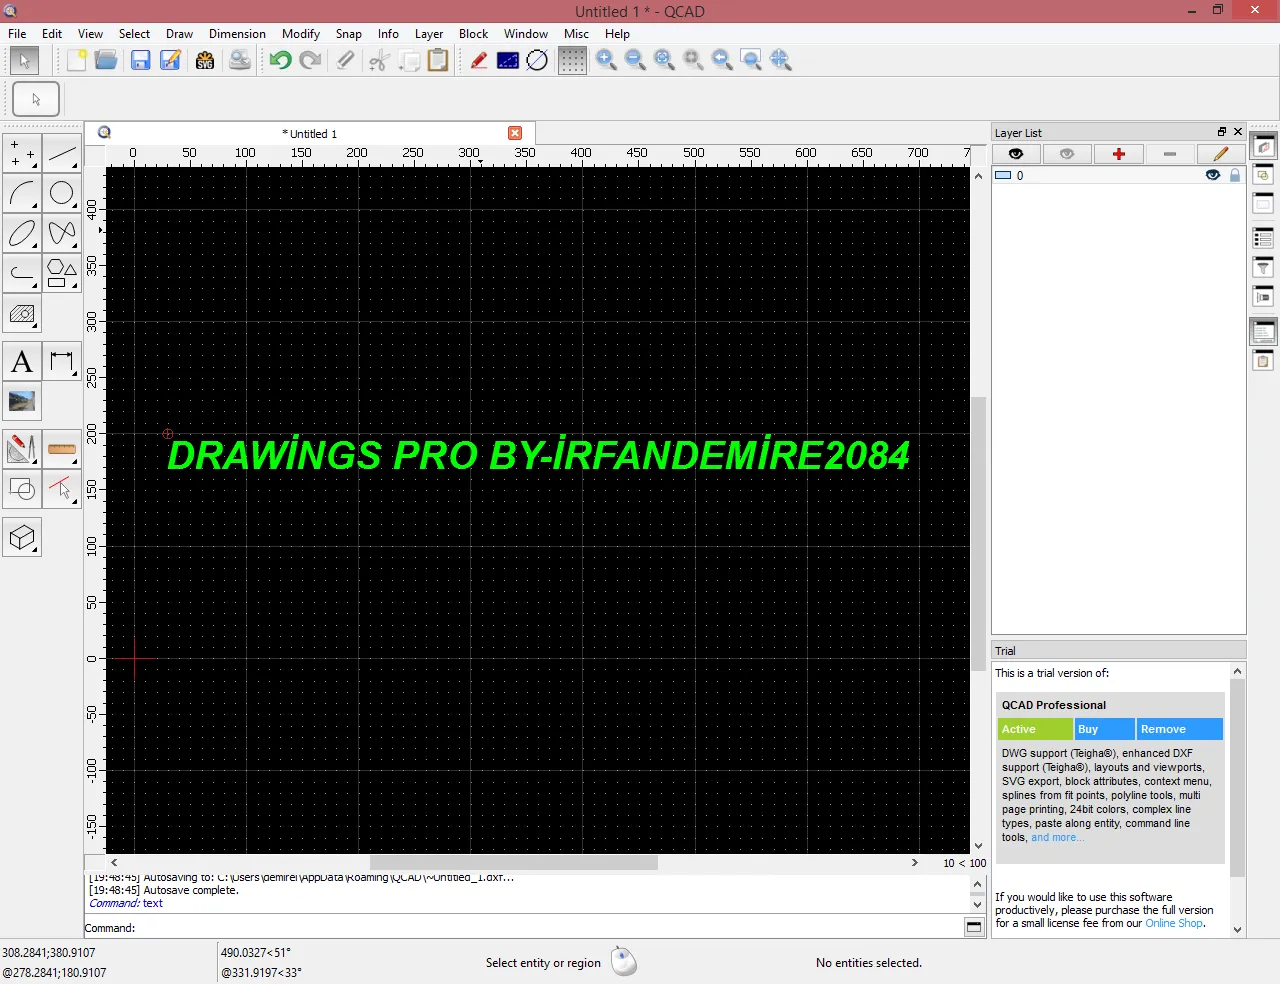Add a new layer with the red plus
Image resolution: width=1280 pixels, height=984 pixels.
point(1119,154)
